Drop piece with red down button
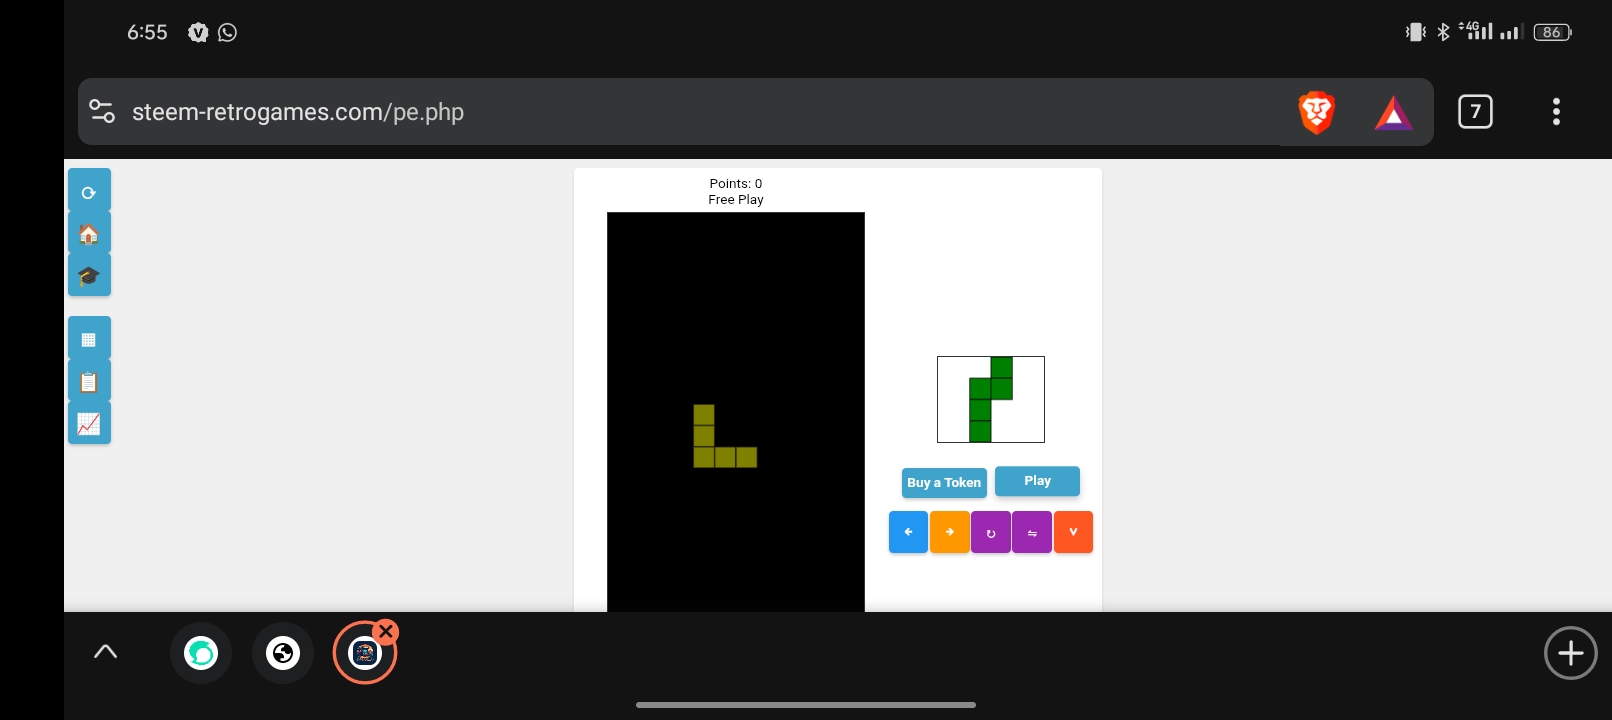 1073,532
